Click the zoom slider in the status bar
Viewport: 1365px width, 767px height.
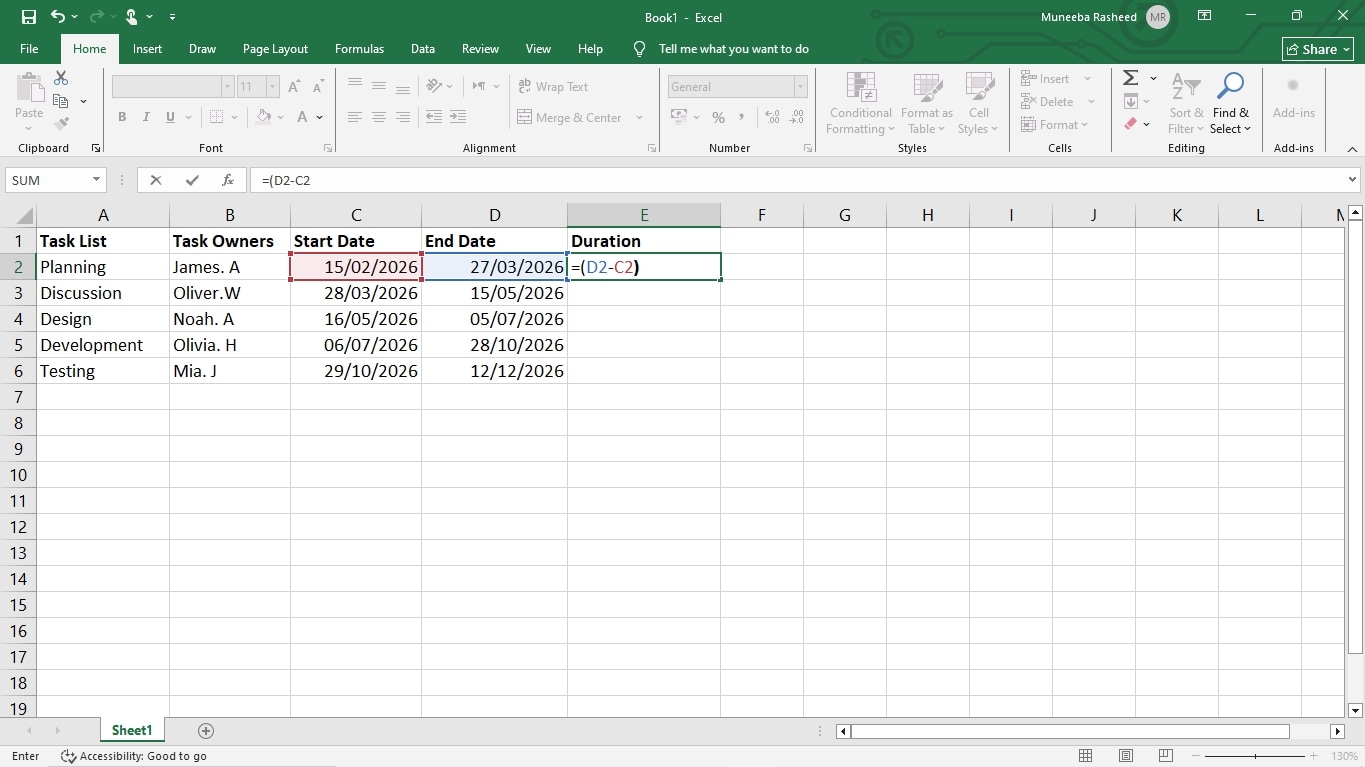point(1255,756)
